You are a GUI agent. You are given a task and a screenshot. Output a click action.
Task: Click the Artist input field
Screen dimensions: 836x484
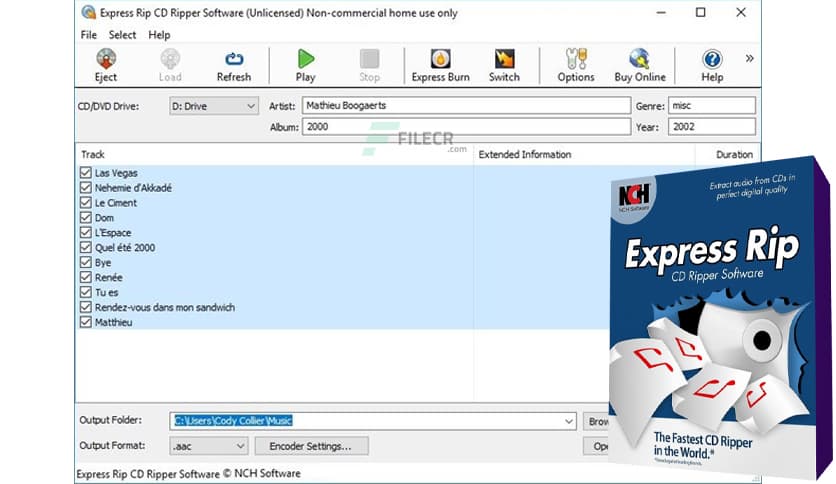pos(467,106)
